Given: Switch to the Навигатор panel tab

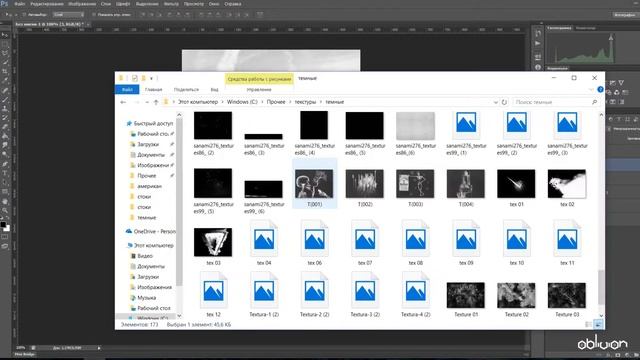Looking at the screenshot, I should tap(585, 28).
